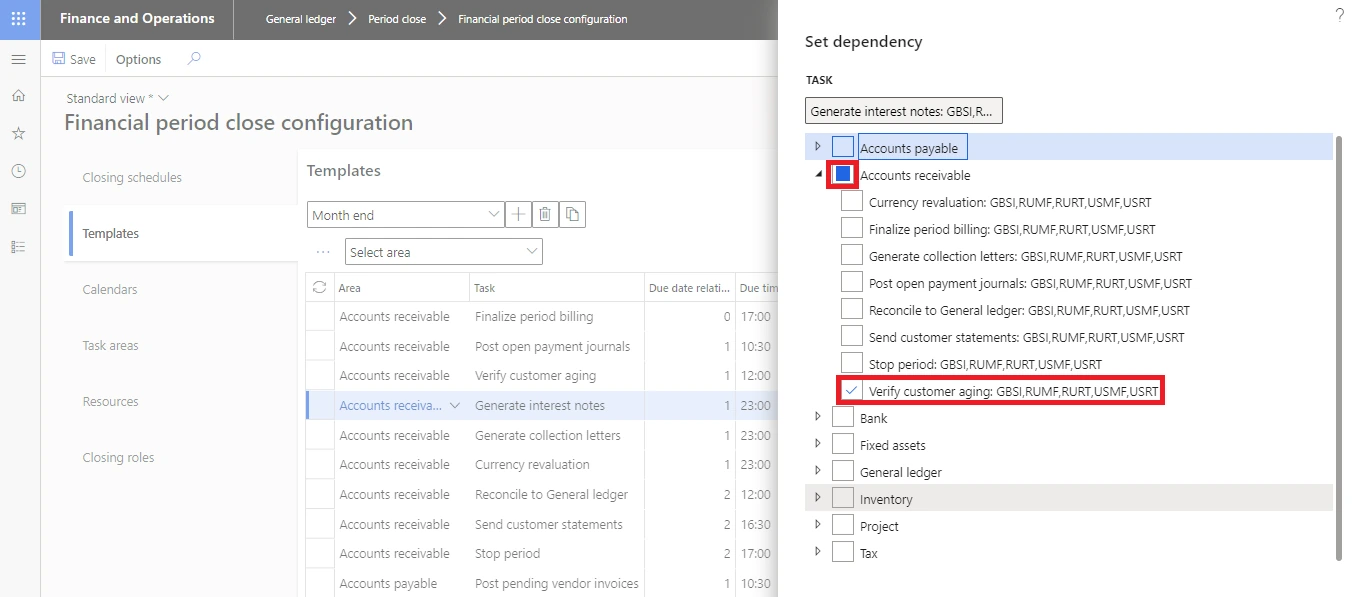1363x597 pixels.
Task: Click the search magnifier icon in action bar
Action: coord(194,59)
